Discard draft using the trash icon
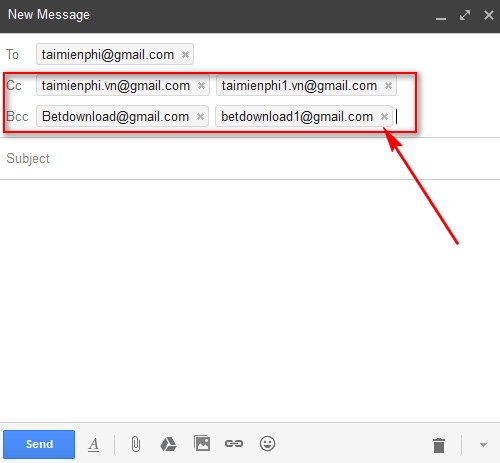The height and width of the screenshot is (463, 500). (x=439, y=445)
